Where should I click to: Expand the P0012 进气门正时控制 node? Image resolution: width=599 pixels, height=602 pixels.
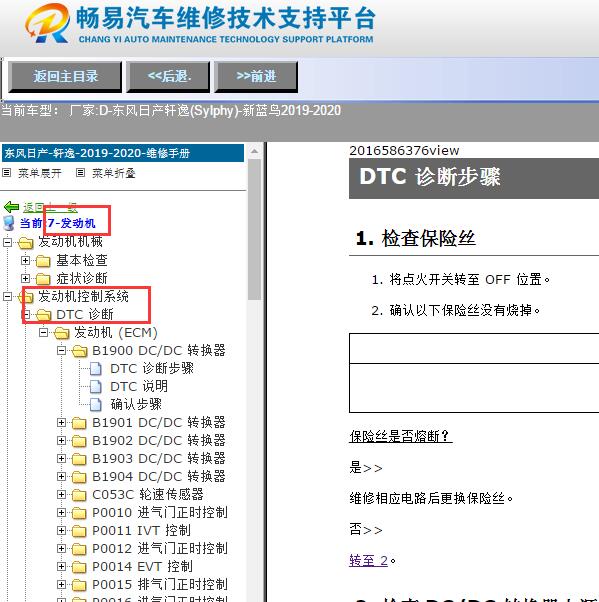61,549
